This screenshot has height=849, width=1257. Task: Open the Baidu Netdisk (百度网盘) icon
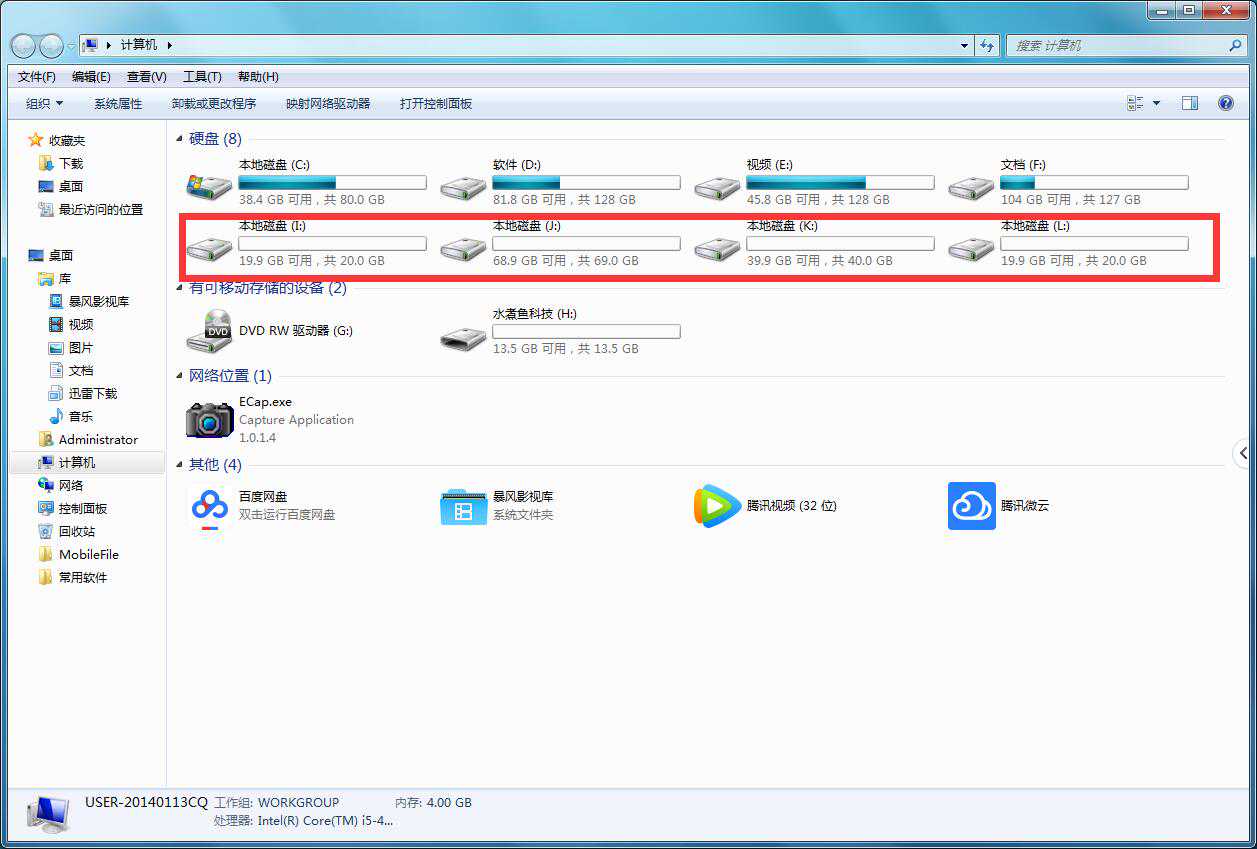point(210,506)
